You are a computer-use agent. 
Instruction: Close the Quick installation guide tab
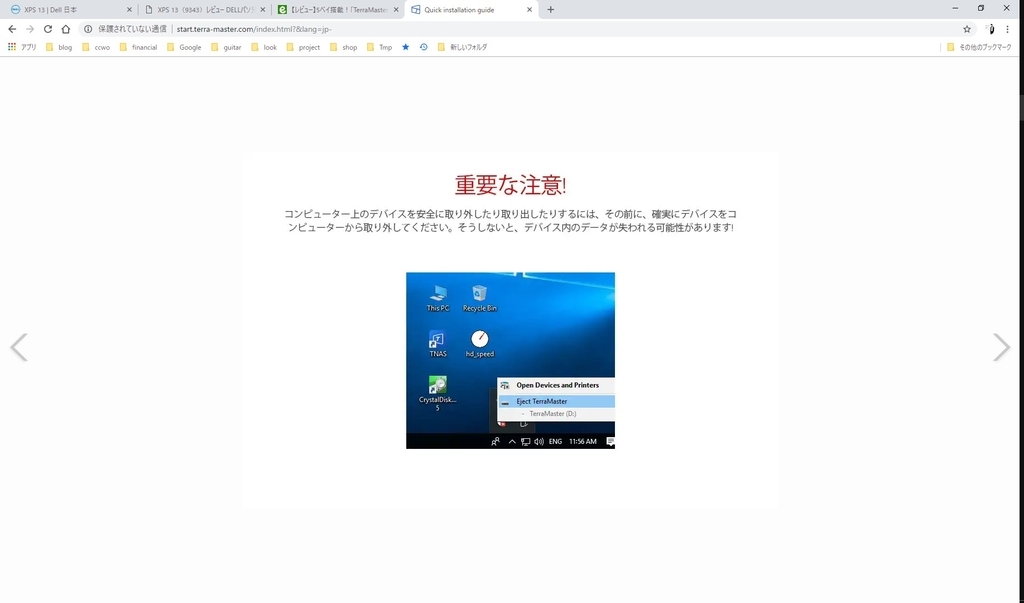point(530,10)
